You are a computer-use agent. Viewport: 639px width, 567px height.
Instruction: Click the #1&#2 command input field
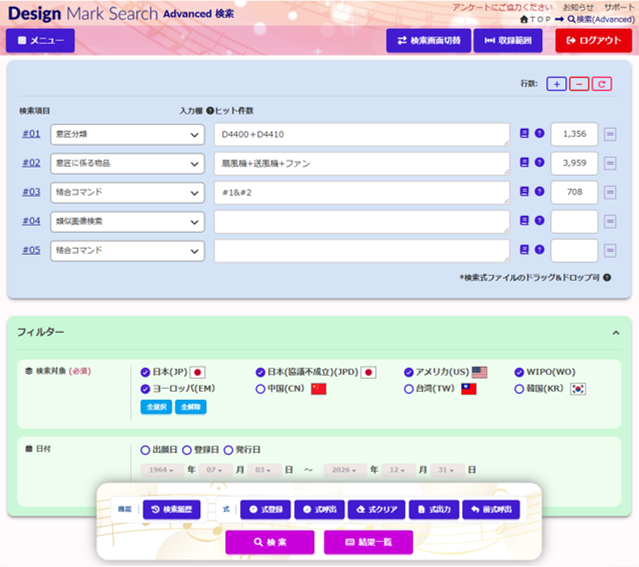(362, 192)
